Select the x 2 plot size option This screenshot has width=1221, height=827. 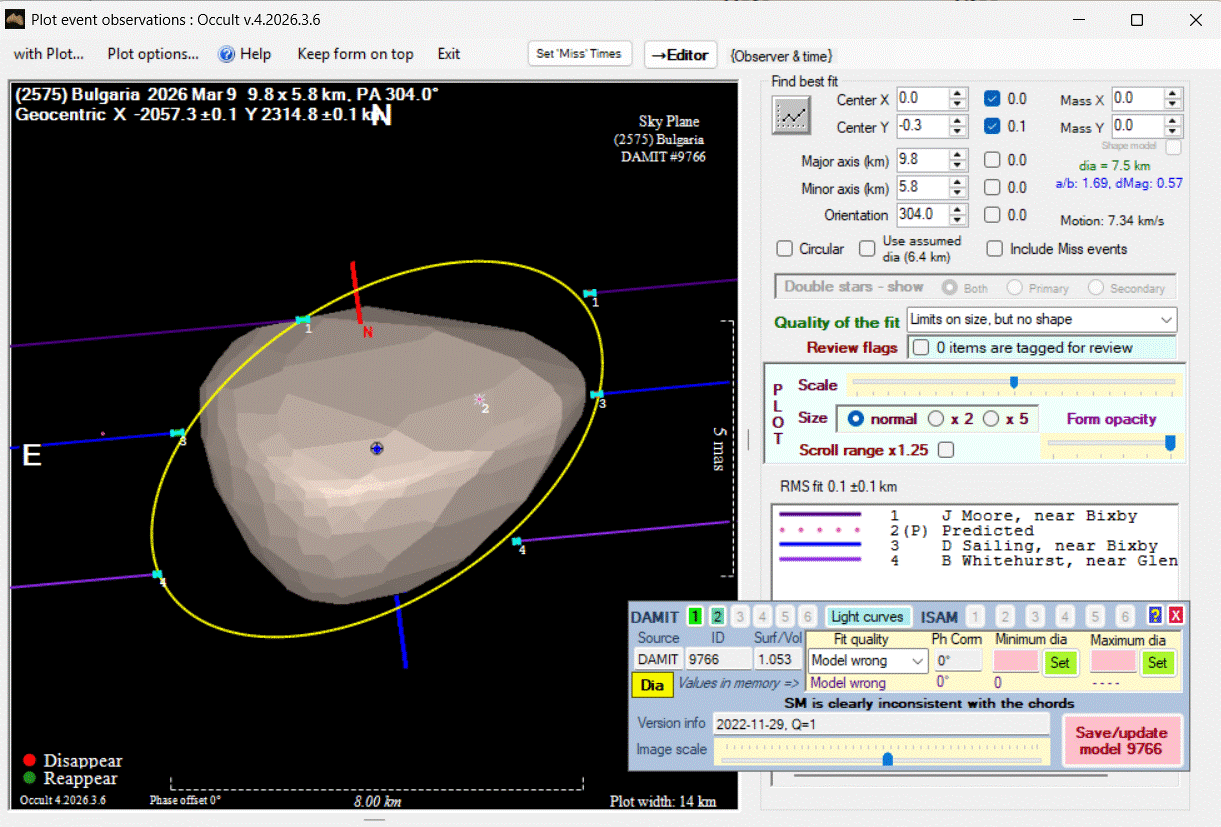click(x=937, y=419)
